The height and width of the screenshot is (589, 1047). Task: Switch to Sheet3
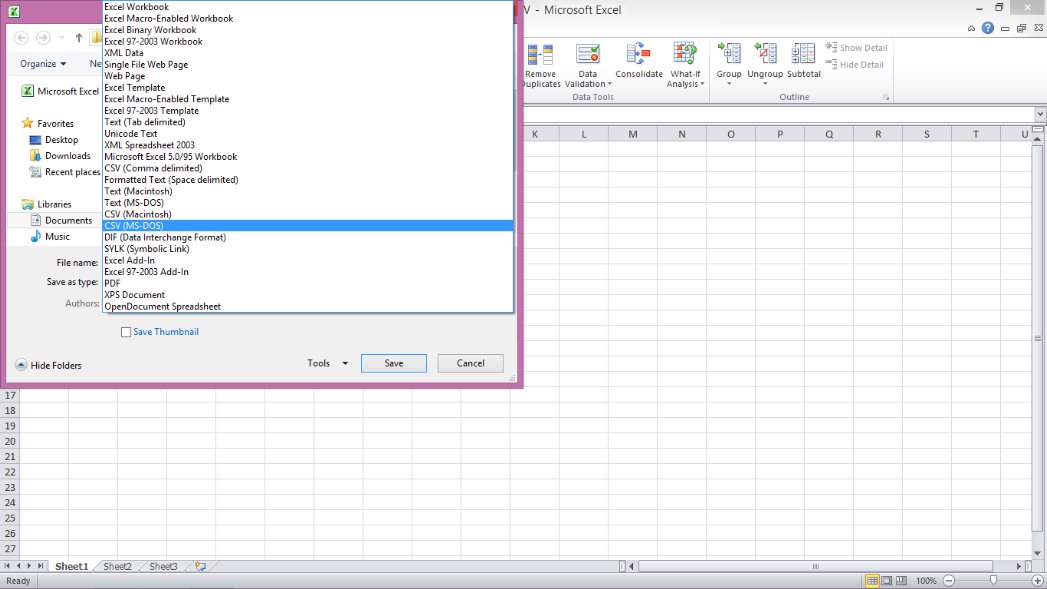[x=162, y=566]
